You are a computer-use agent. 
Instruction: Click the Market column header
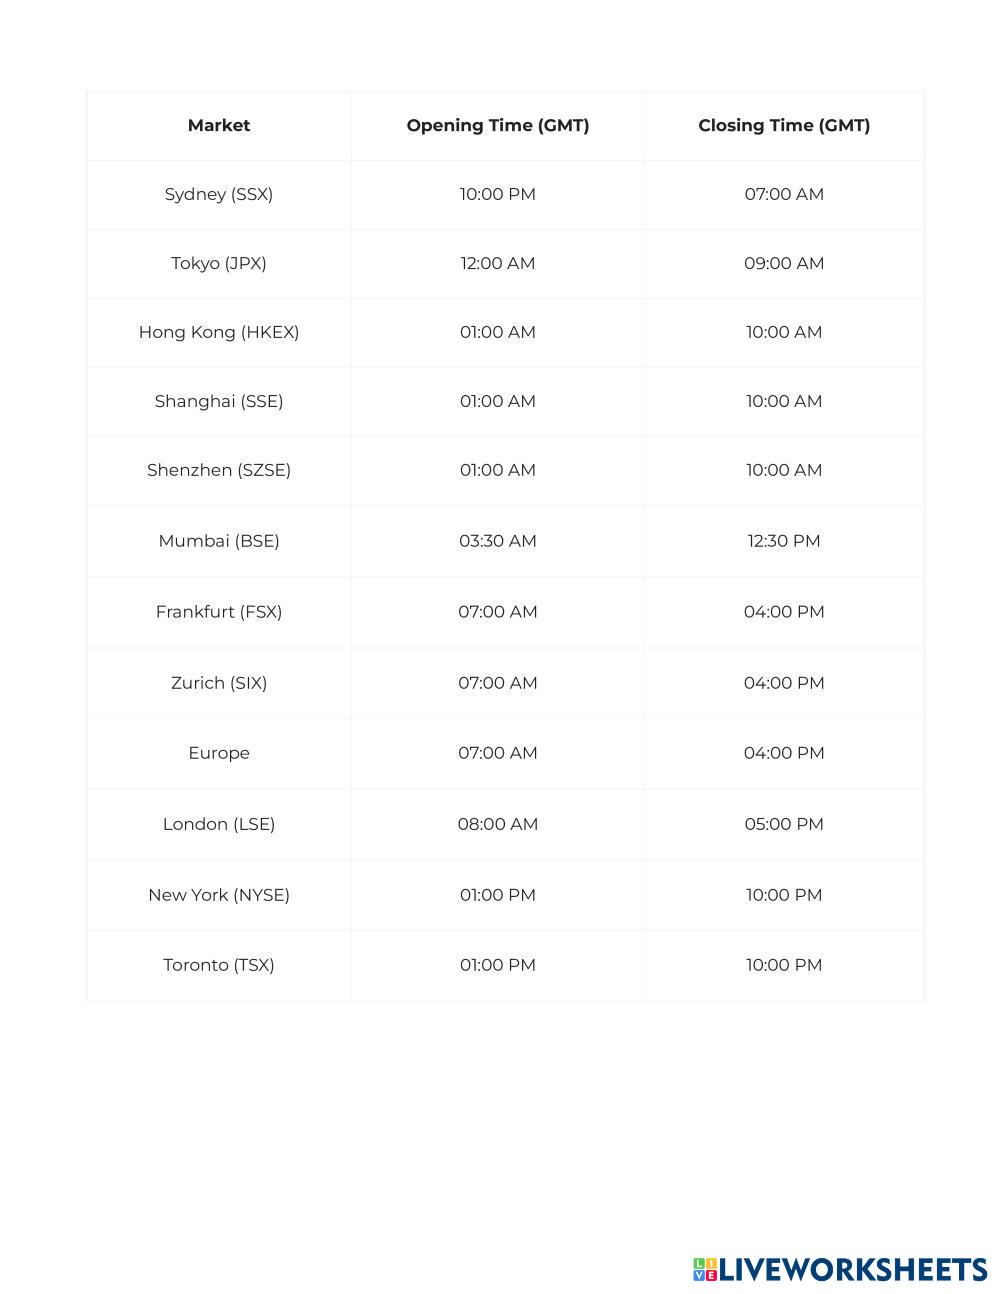coord(219,125)
